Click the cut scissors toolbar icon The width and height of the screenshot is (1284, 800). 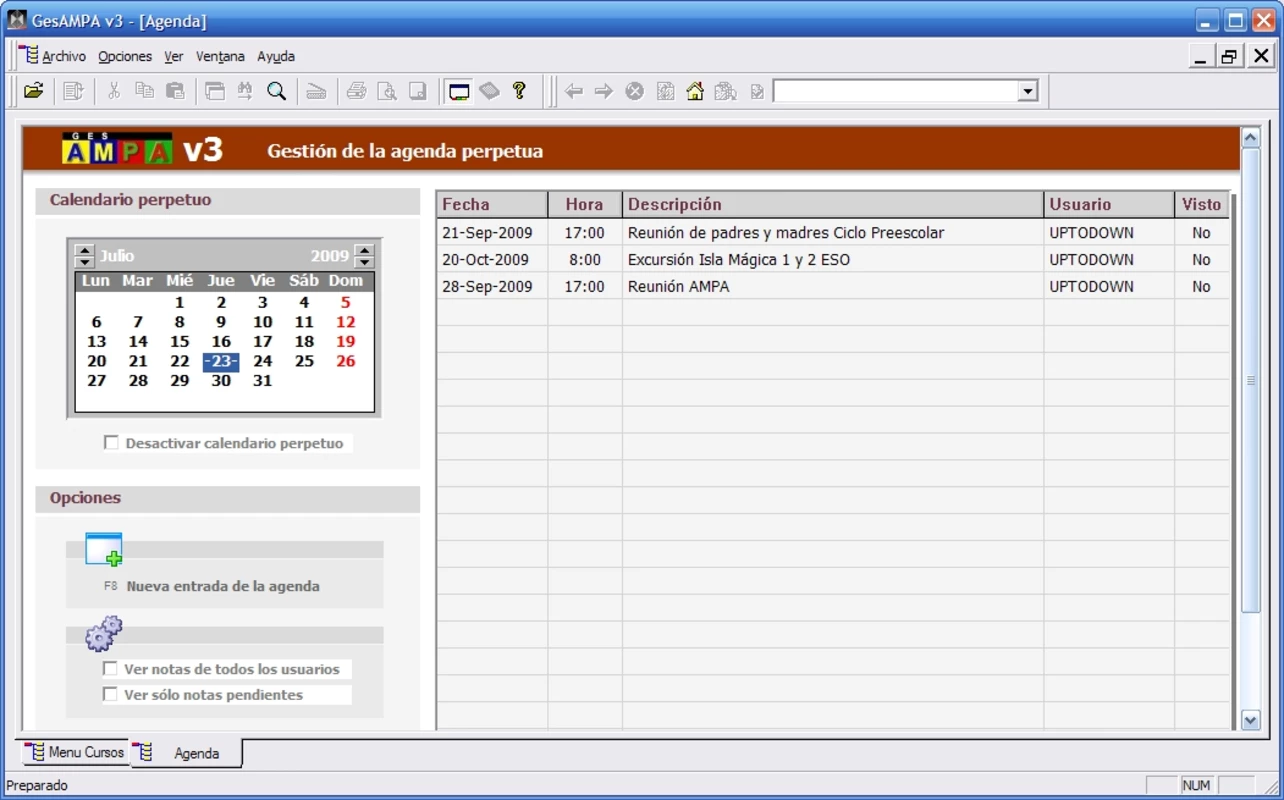pyautogui.click(x=114, y=91)
